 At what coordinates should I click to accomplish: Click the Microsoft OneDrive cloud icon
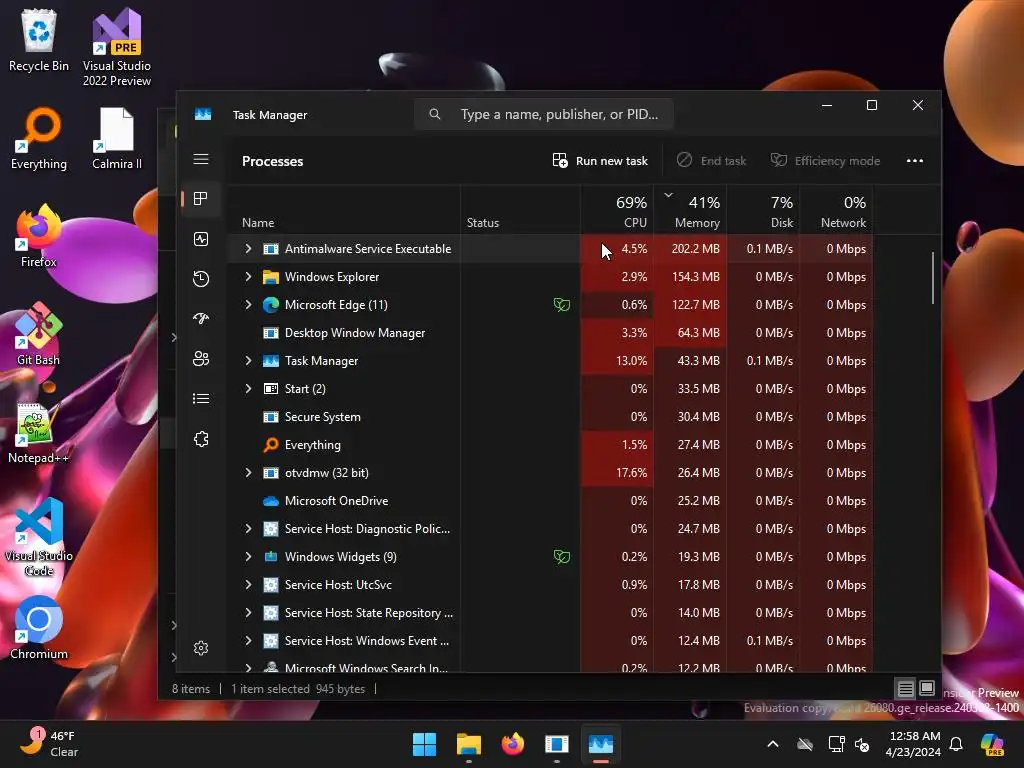pos(270,501)
